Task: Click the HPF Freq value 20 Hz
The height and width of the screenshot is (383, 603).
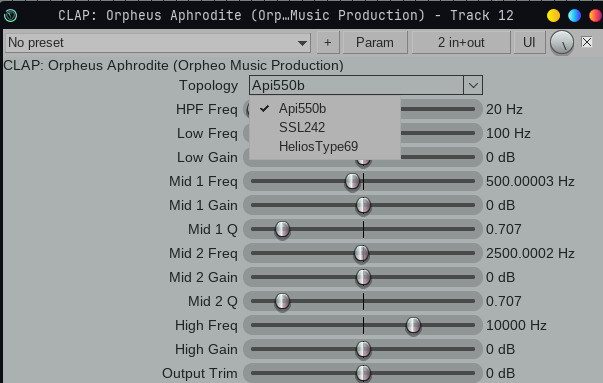Action: click(504, 110)
